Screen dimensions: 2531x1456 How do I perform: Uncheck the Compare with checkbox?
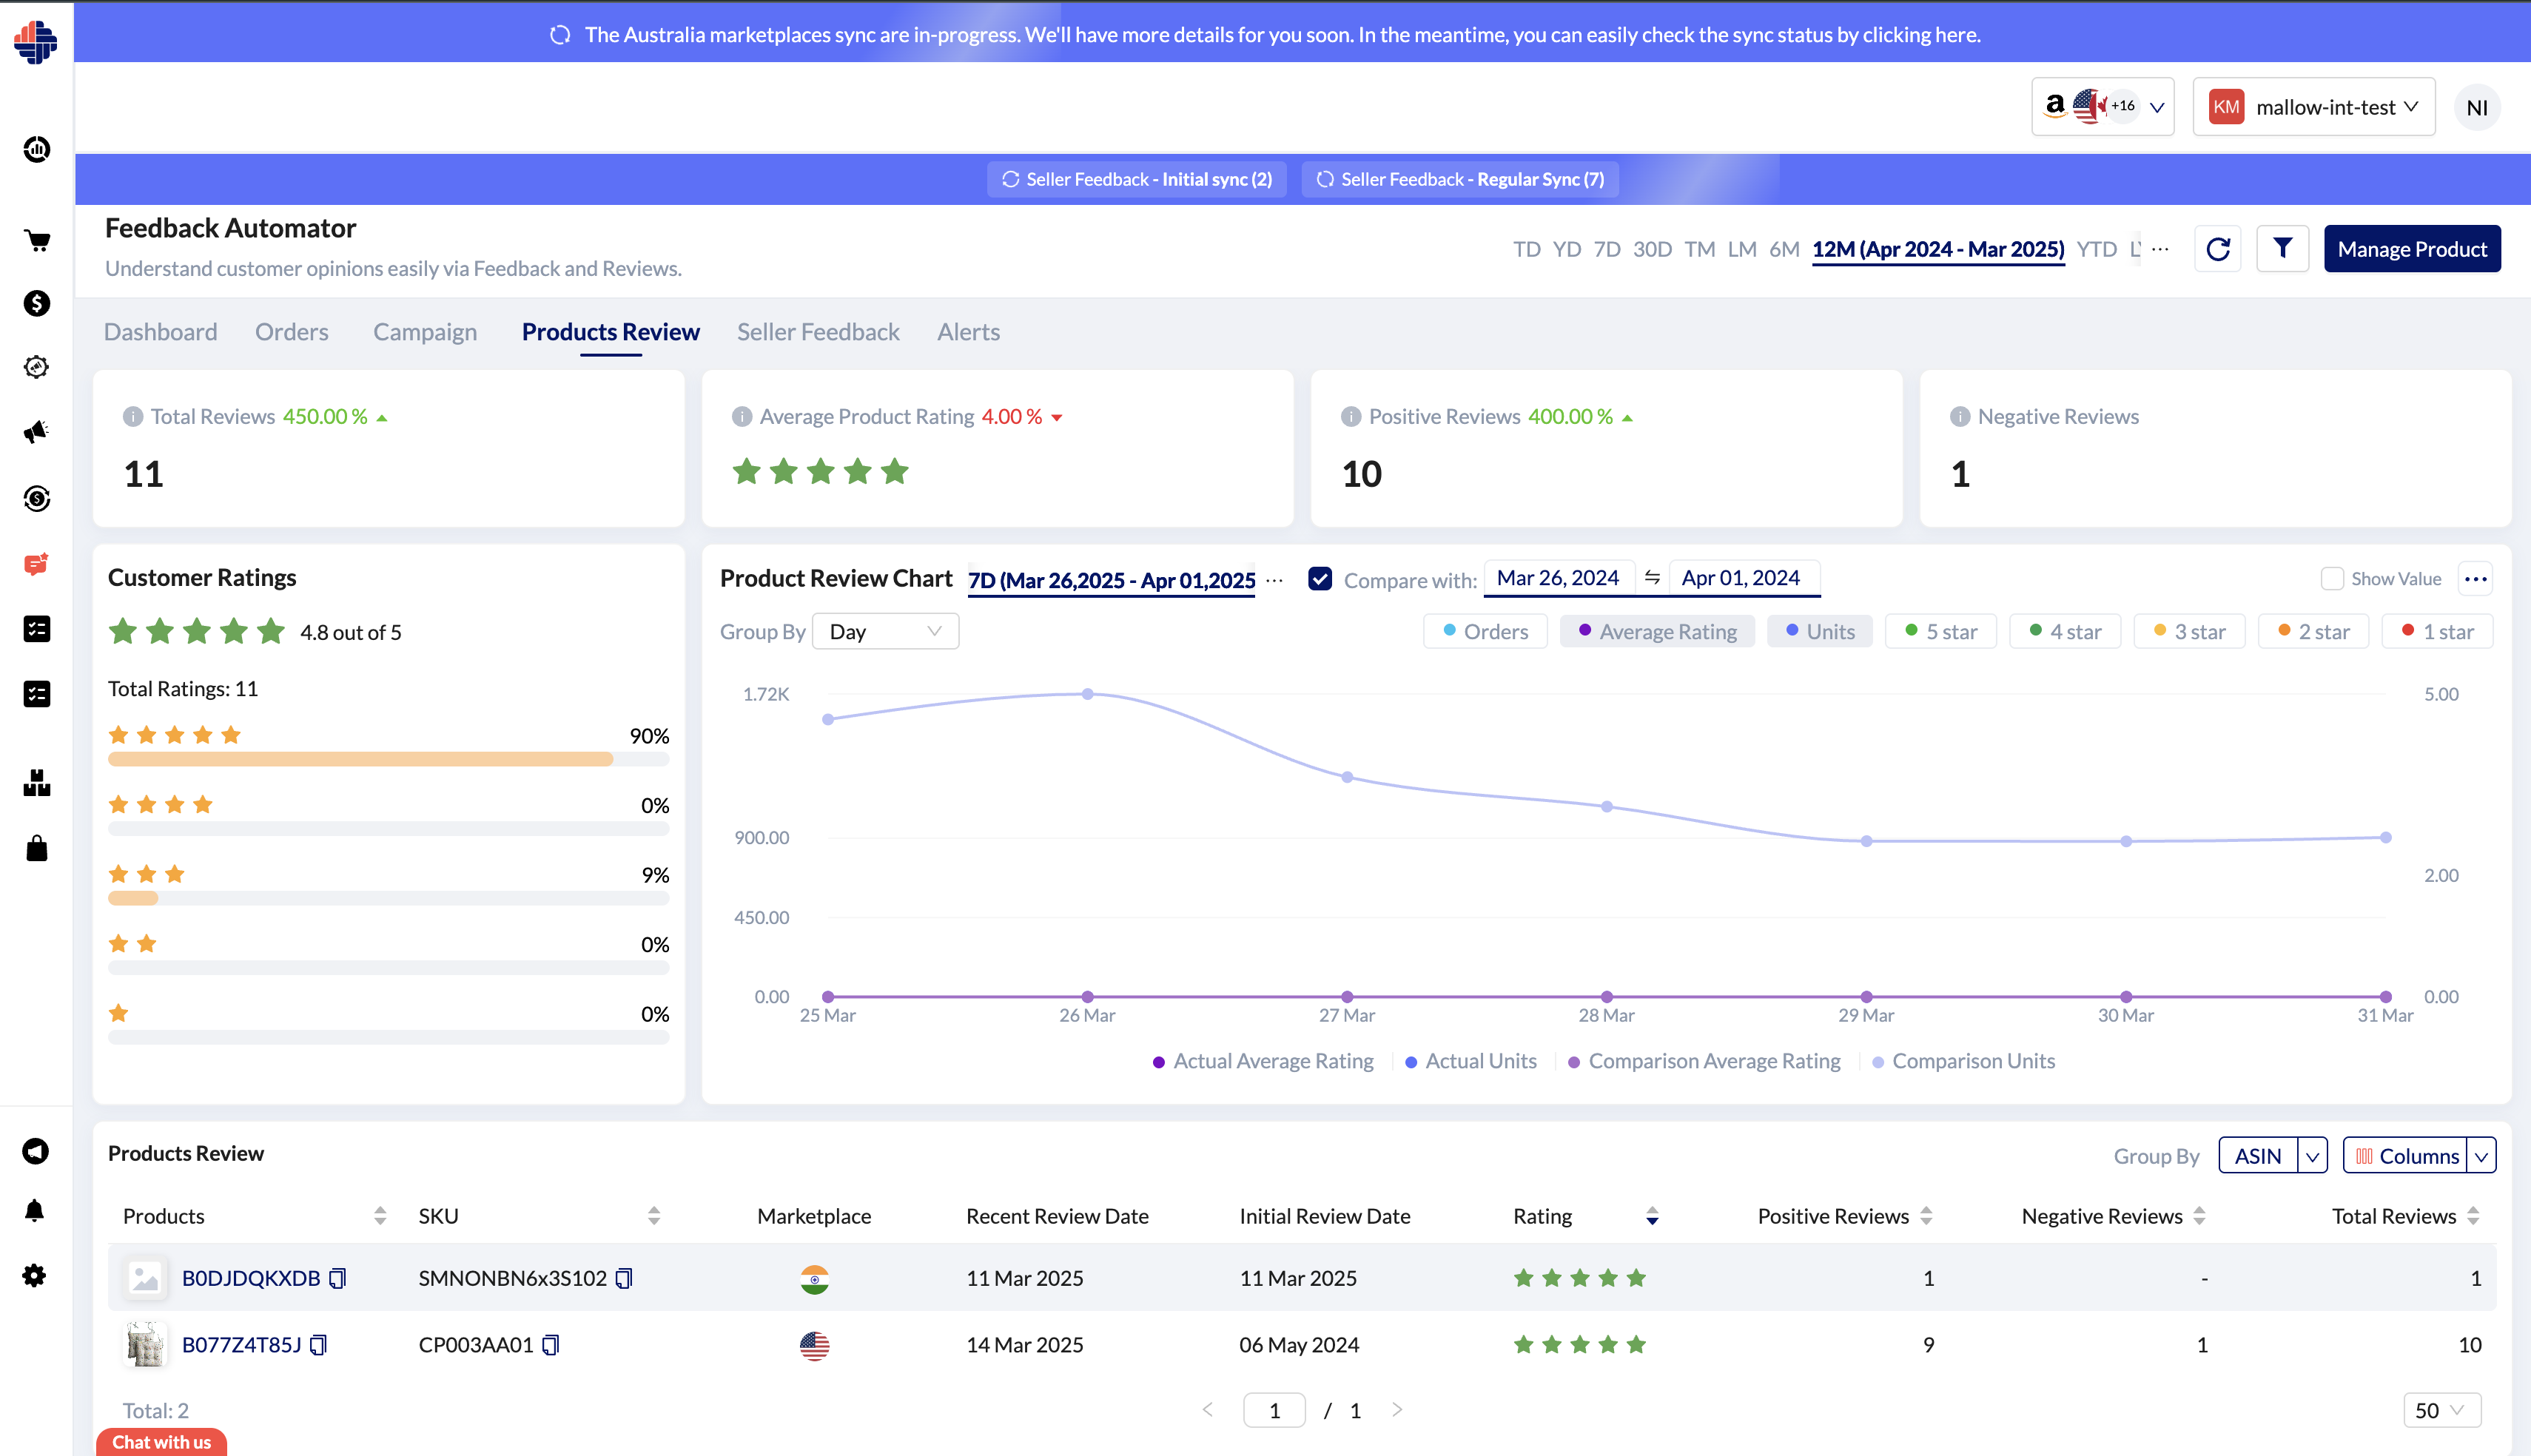coord(1320,579)
